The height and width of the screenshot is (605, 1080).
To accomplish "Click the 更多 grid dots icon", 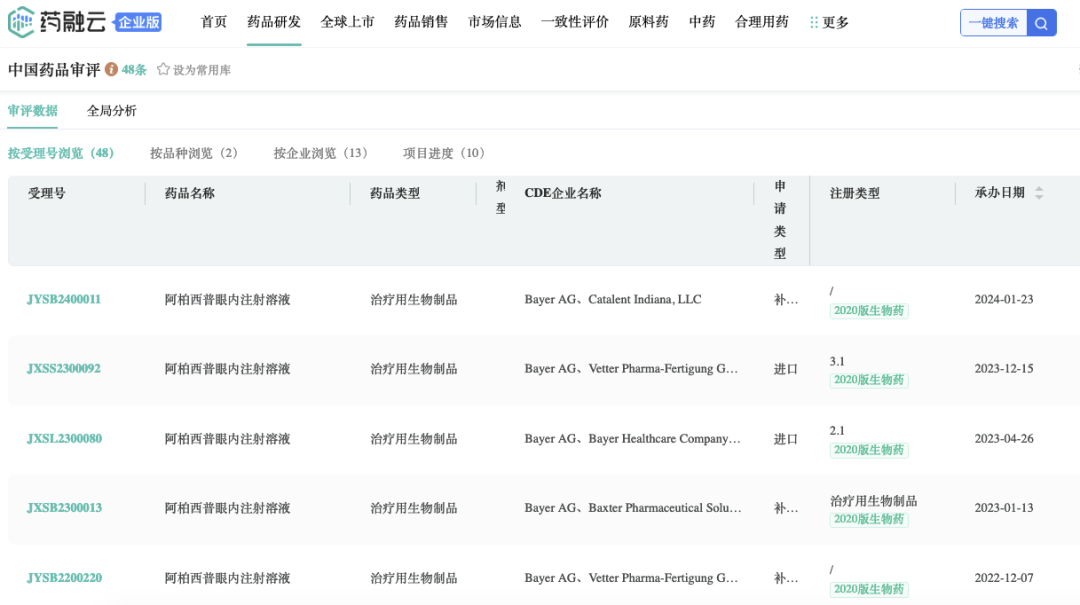I will (x=814, y=23).
